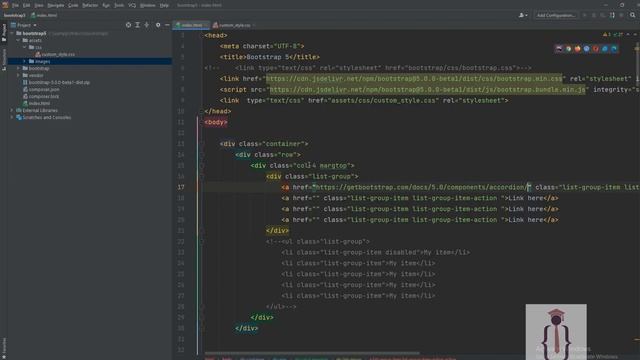Click the VCS update project toolbar icon
This screenshot has height=360, width=640.
[612, 15]
